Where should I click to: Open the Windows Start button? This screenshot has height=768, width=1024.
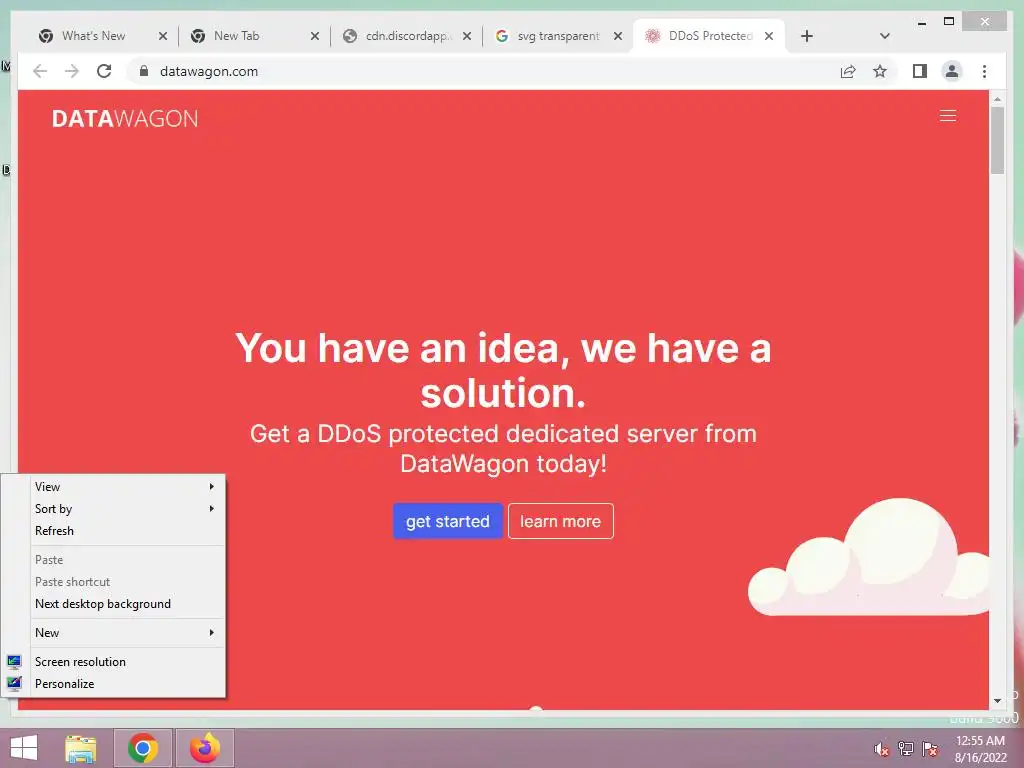[24, 748]
